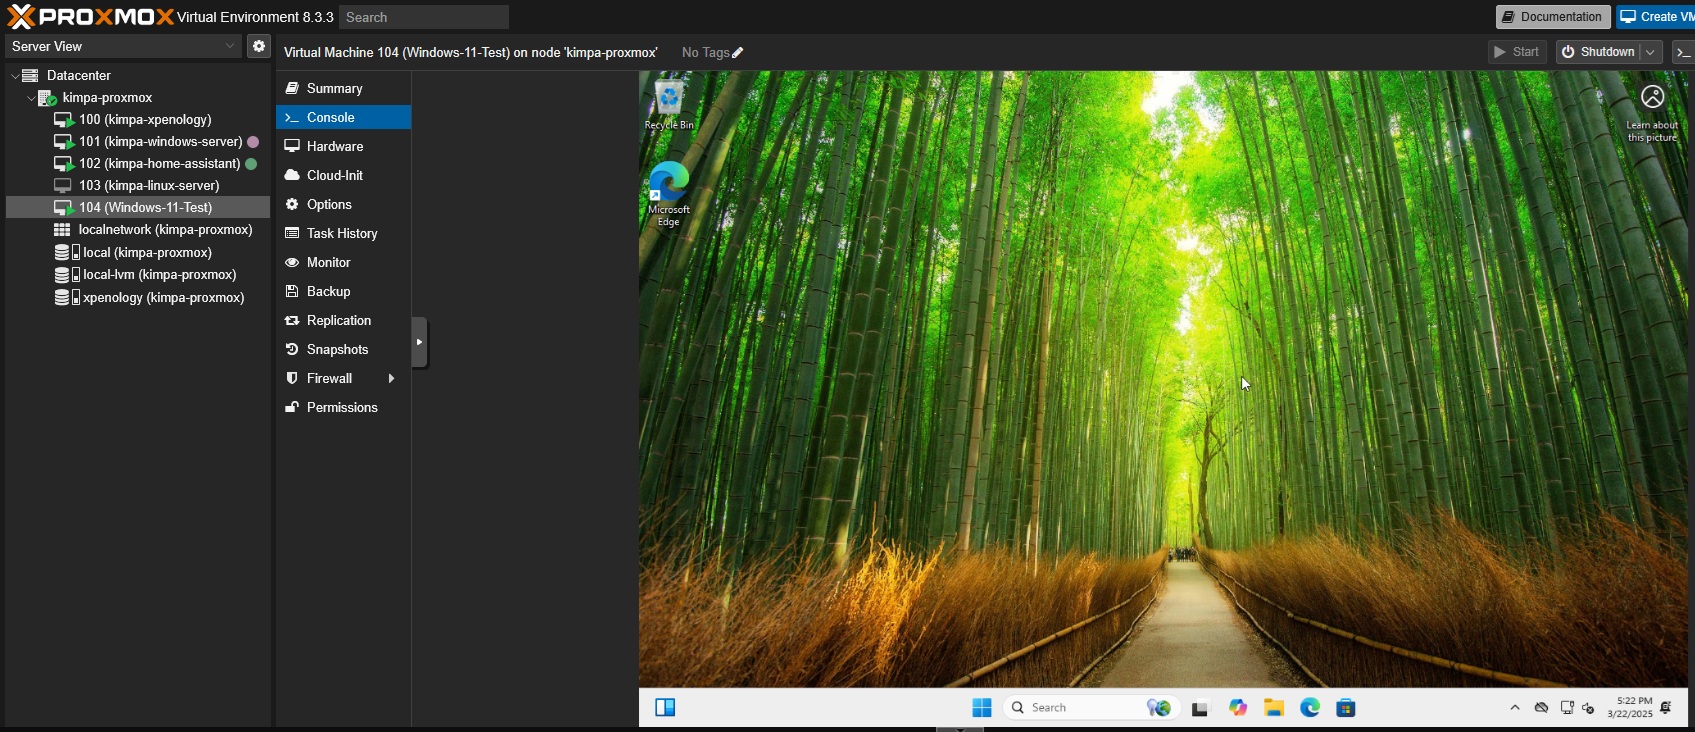Open the Shutdown options dropdown arrow
This screenshot has width=1695, height=732.
1650,52
